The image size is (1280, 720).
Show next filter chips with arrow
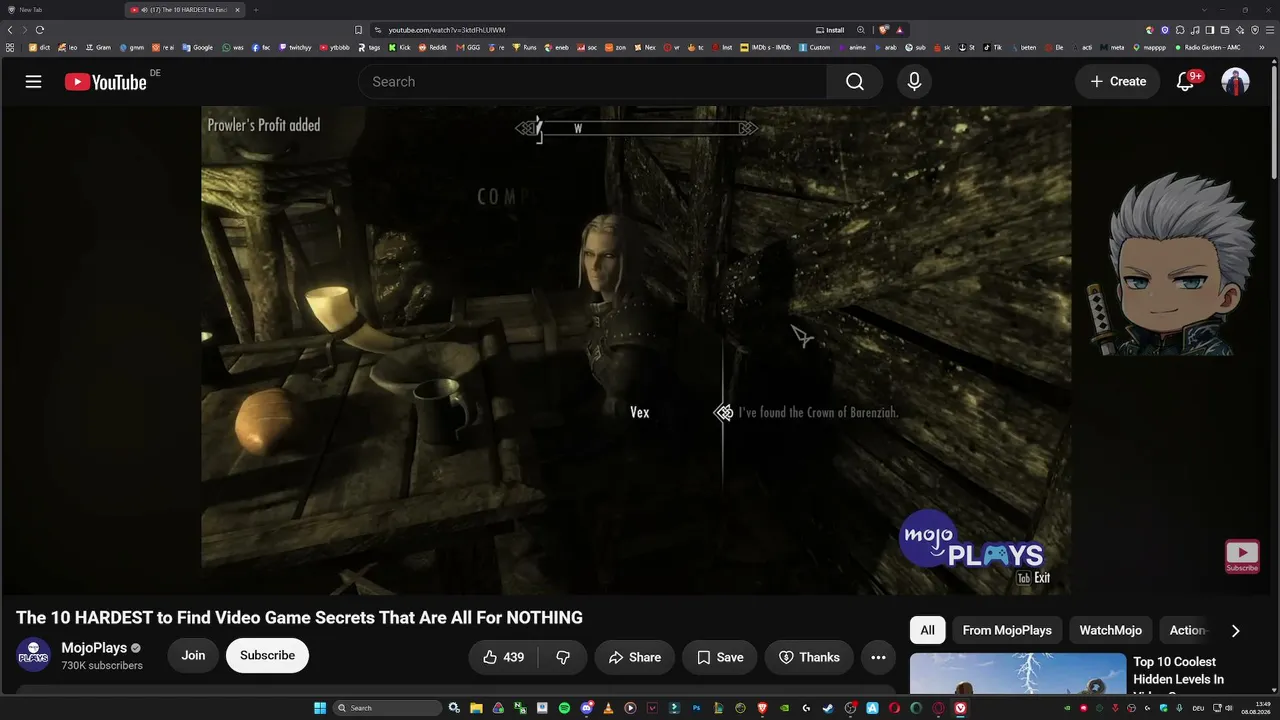[x=1235, y=630]
